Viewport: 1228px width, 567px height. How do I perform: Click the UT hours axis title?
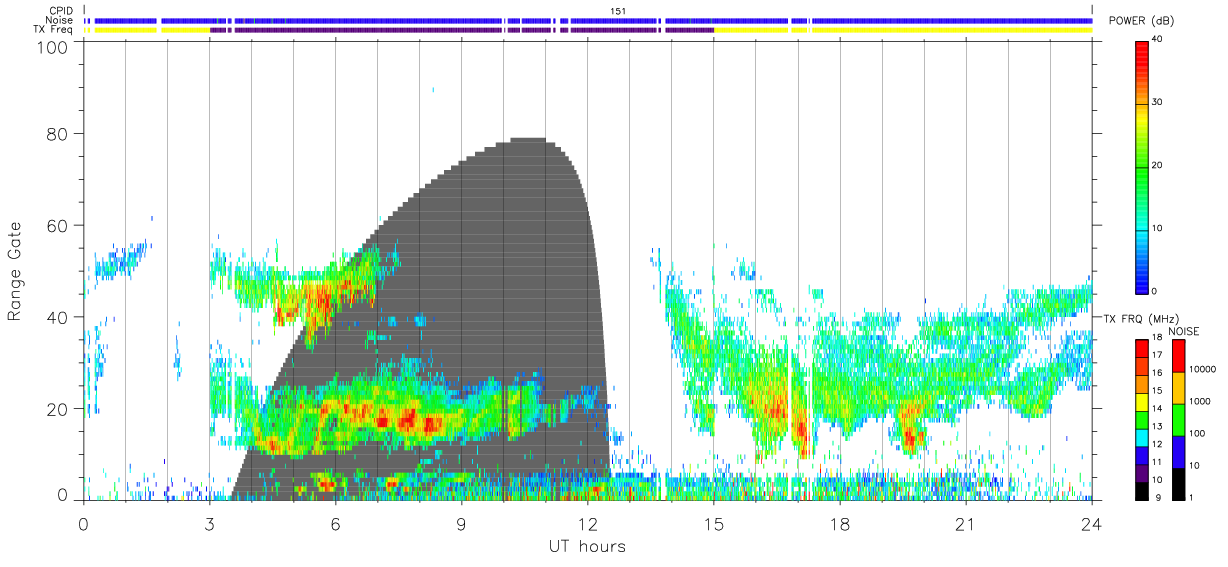pos(587,547)
